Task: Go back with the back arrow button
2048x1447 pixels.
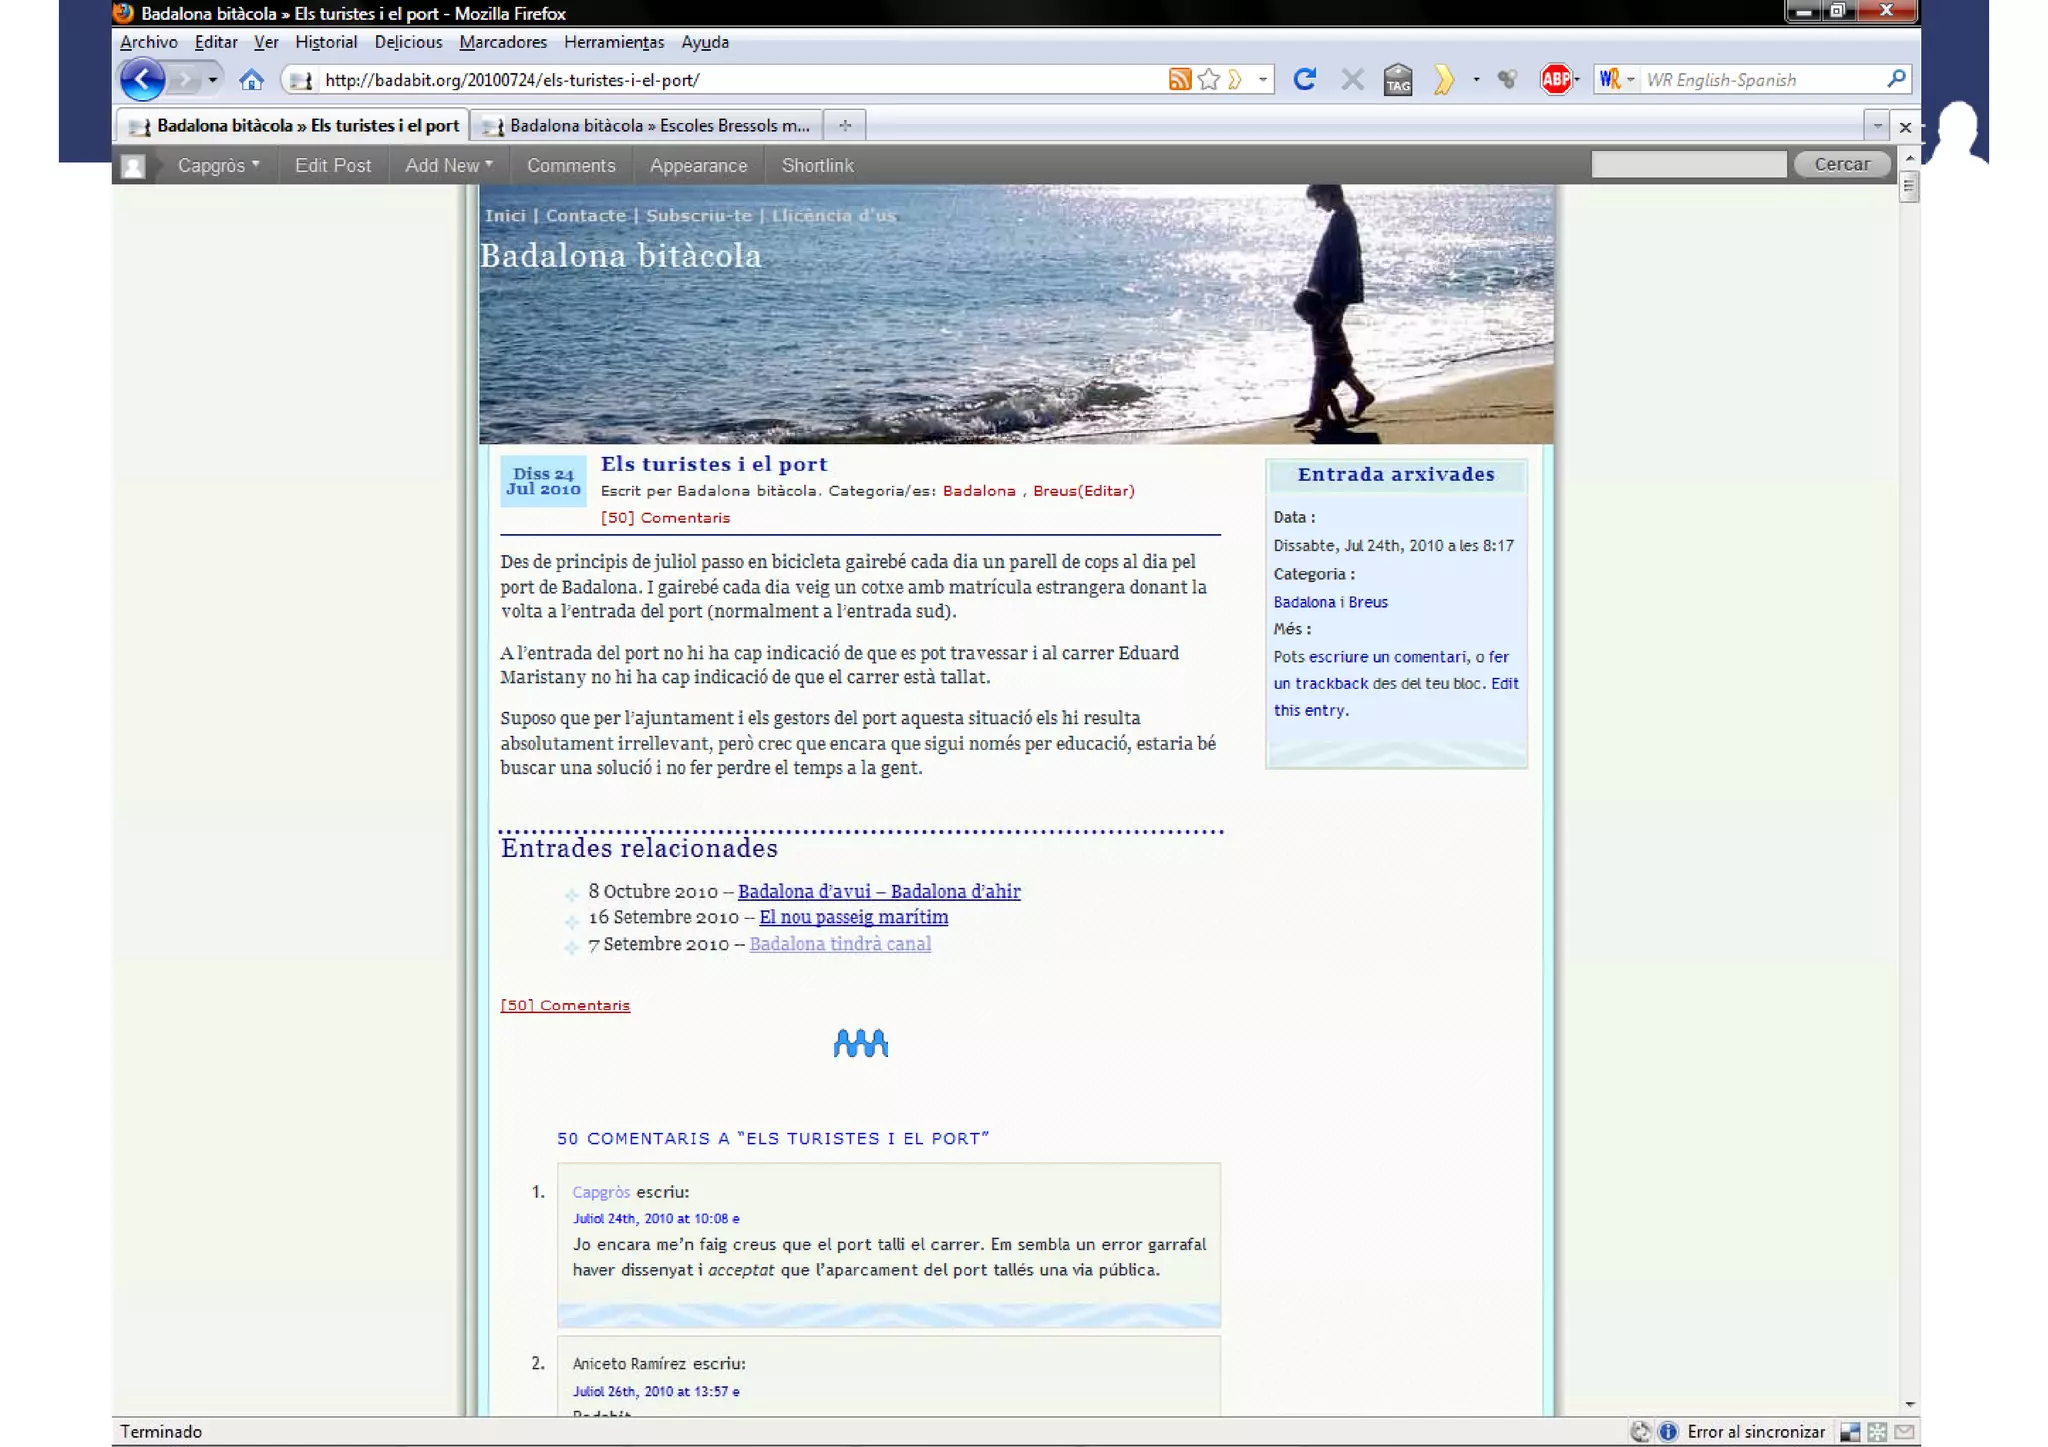Action: coord(142,79)
